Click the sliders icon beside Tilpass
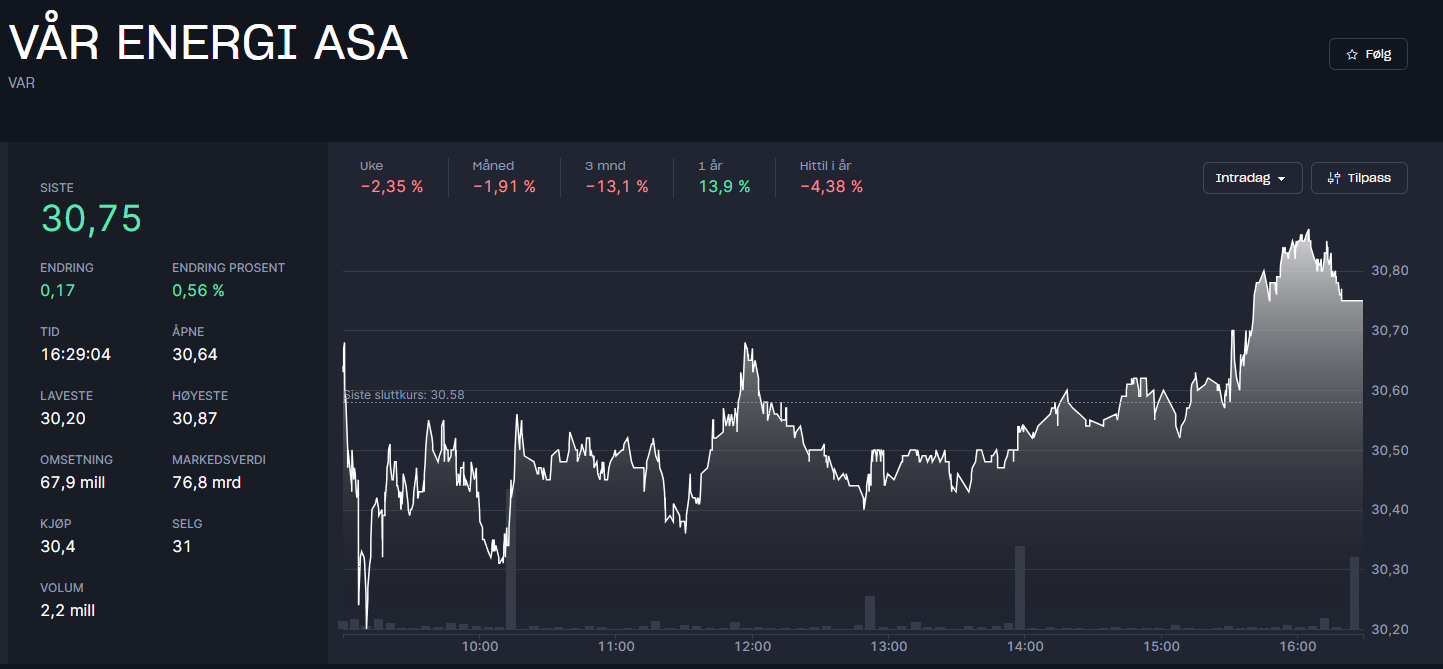1443x669 pixels. 1334,178
